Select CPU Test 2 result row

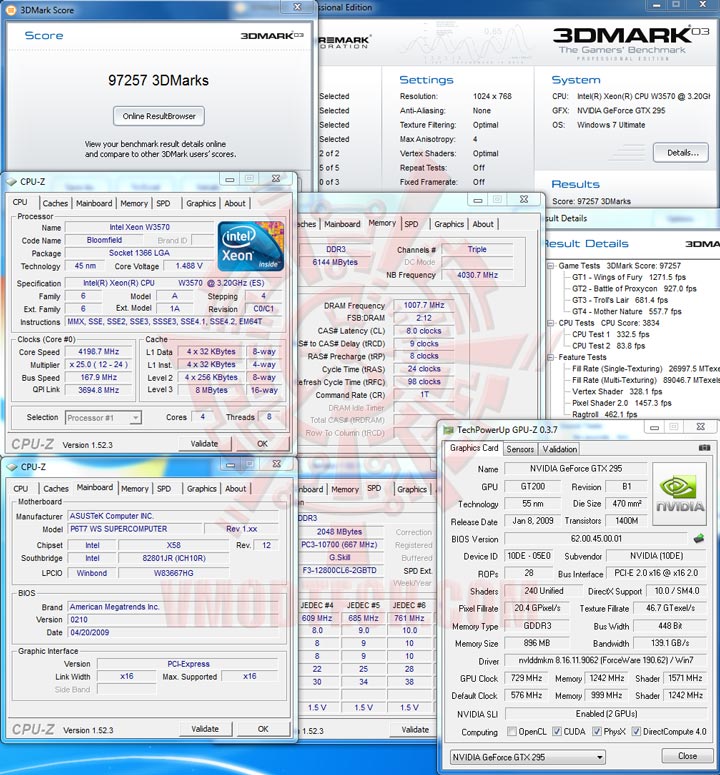608,345
